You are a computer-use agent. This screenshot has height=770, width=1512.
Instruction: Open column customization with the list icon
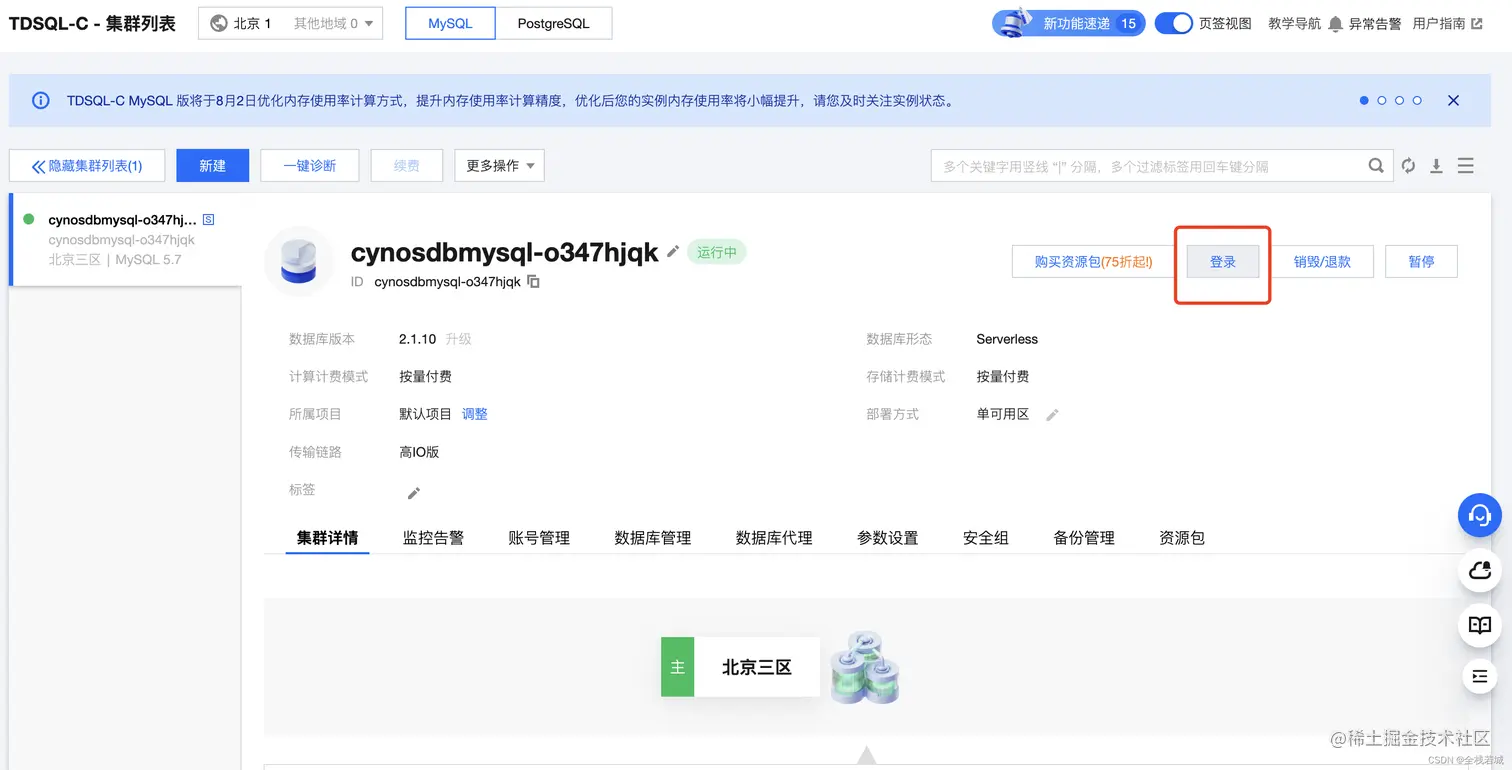pos(1464,165)
